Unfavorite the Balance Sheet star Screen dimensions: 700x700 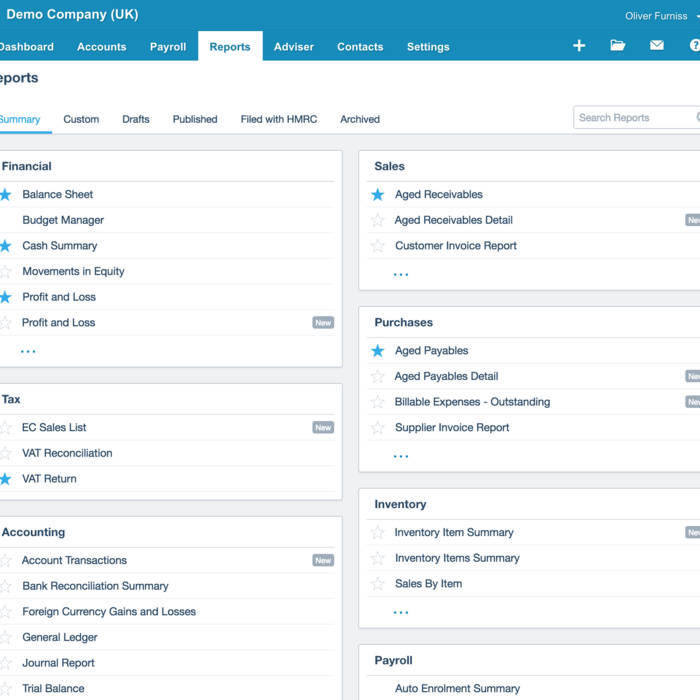click(x=6, y=195)
